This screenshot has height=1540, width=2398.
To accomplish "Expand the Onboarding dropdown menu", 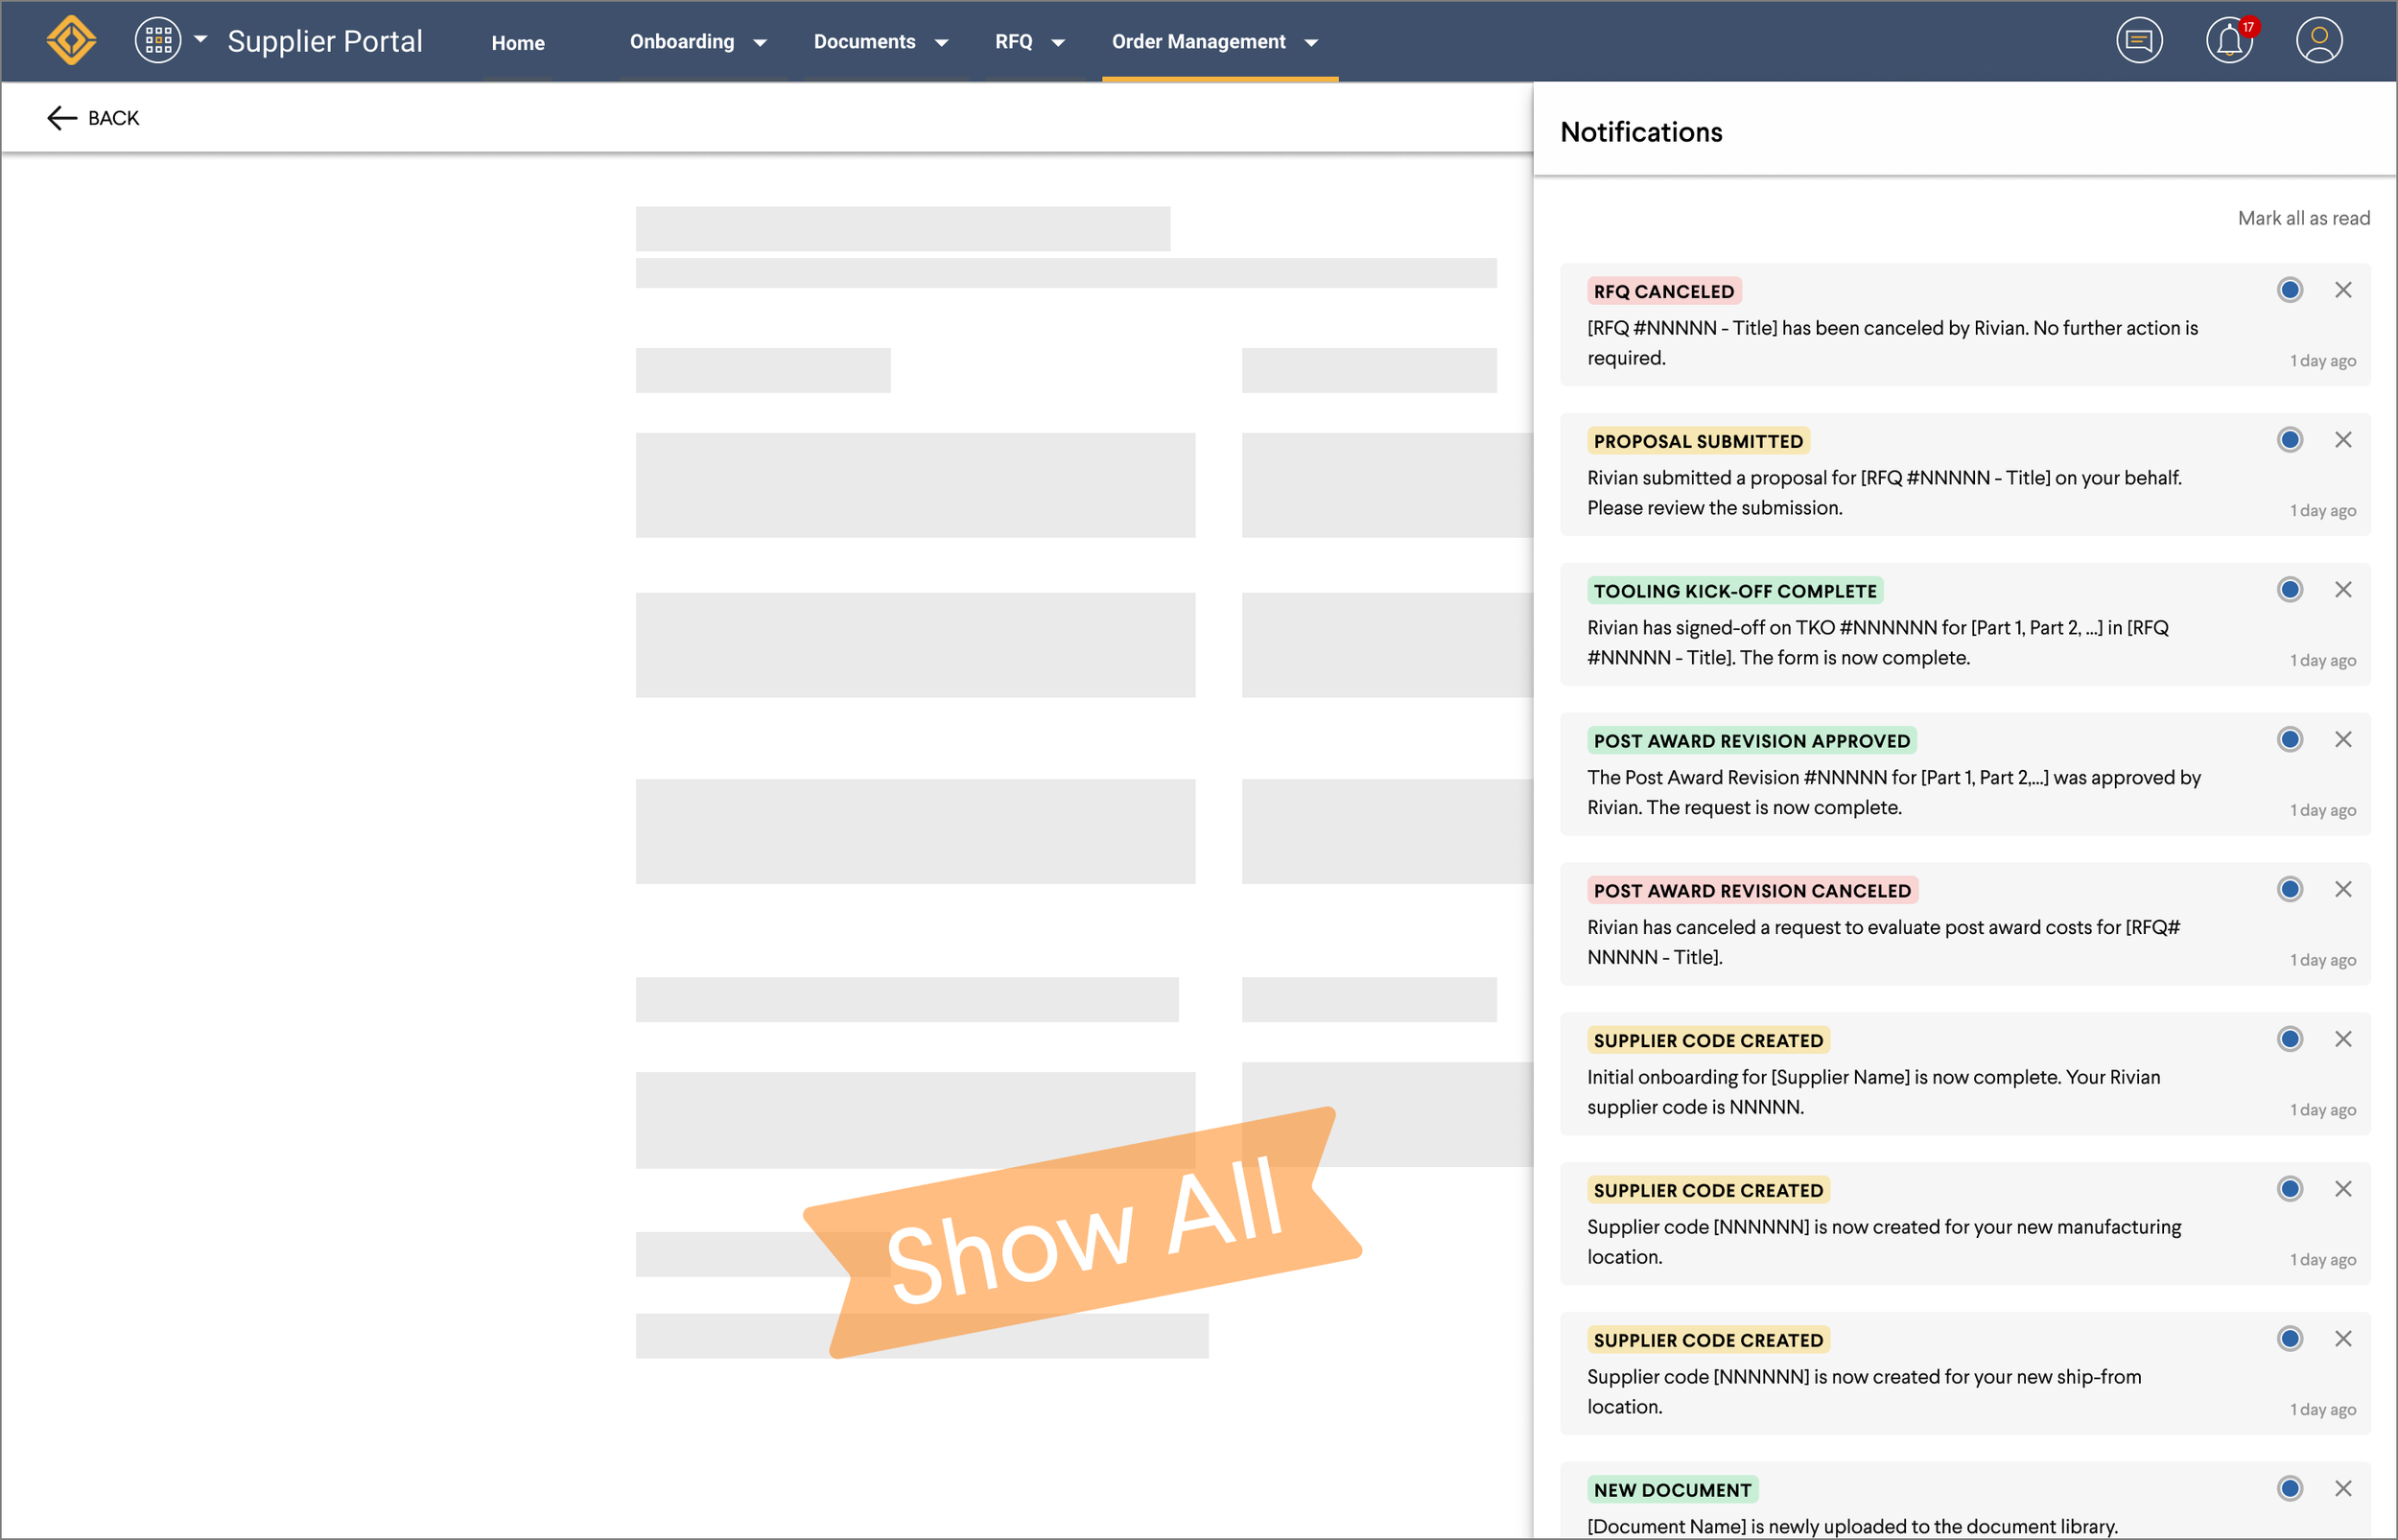I will pos(697,42).
